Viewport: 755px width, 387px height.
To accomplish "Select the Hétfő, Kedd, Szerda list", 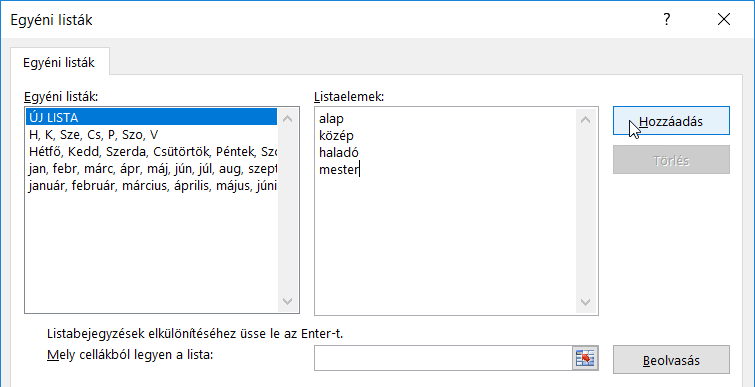I will click(152, 152).
